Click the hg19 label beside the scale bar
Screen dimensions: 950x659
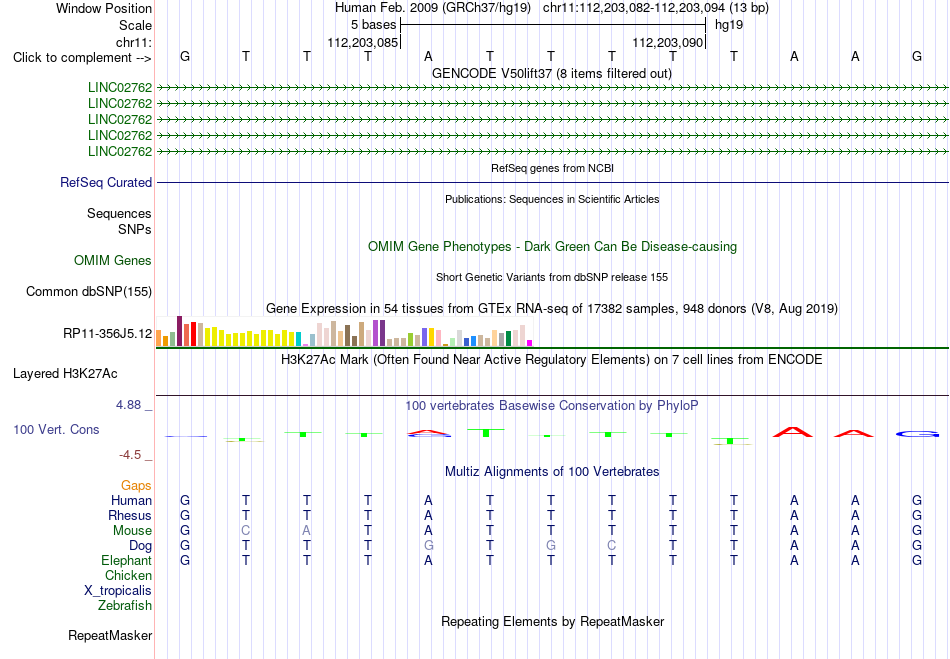(729, 25)
